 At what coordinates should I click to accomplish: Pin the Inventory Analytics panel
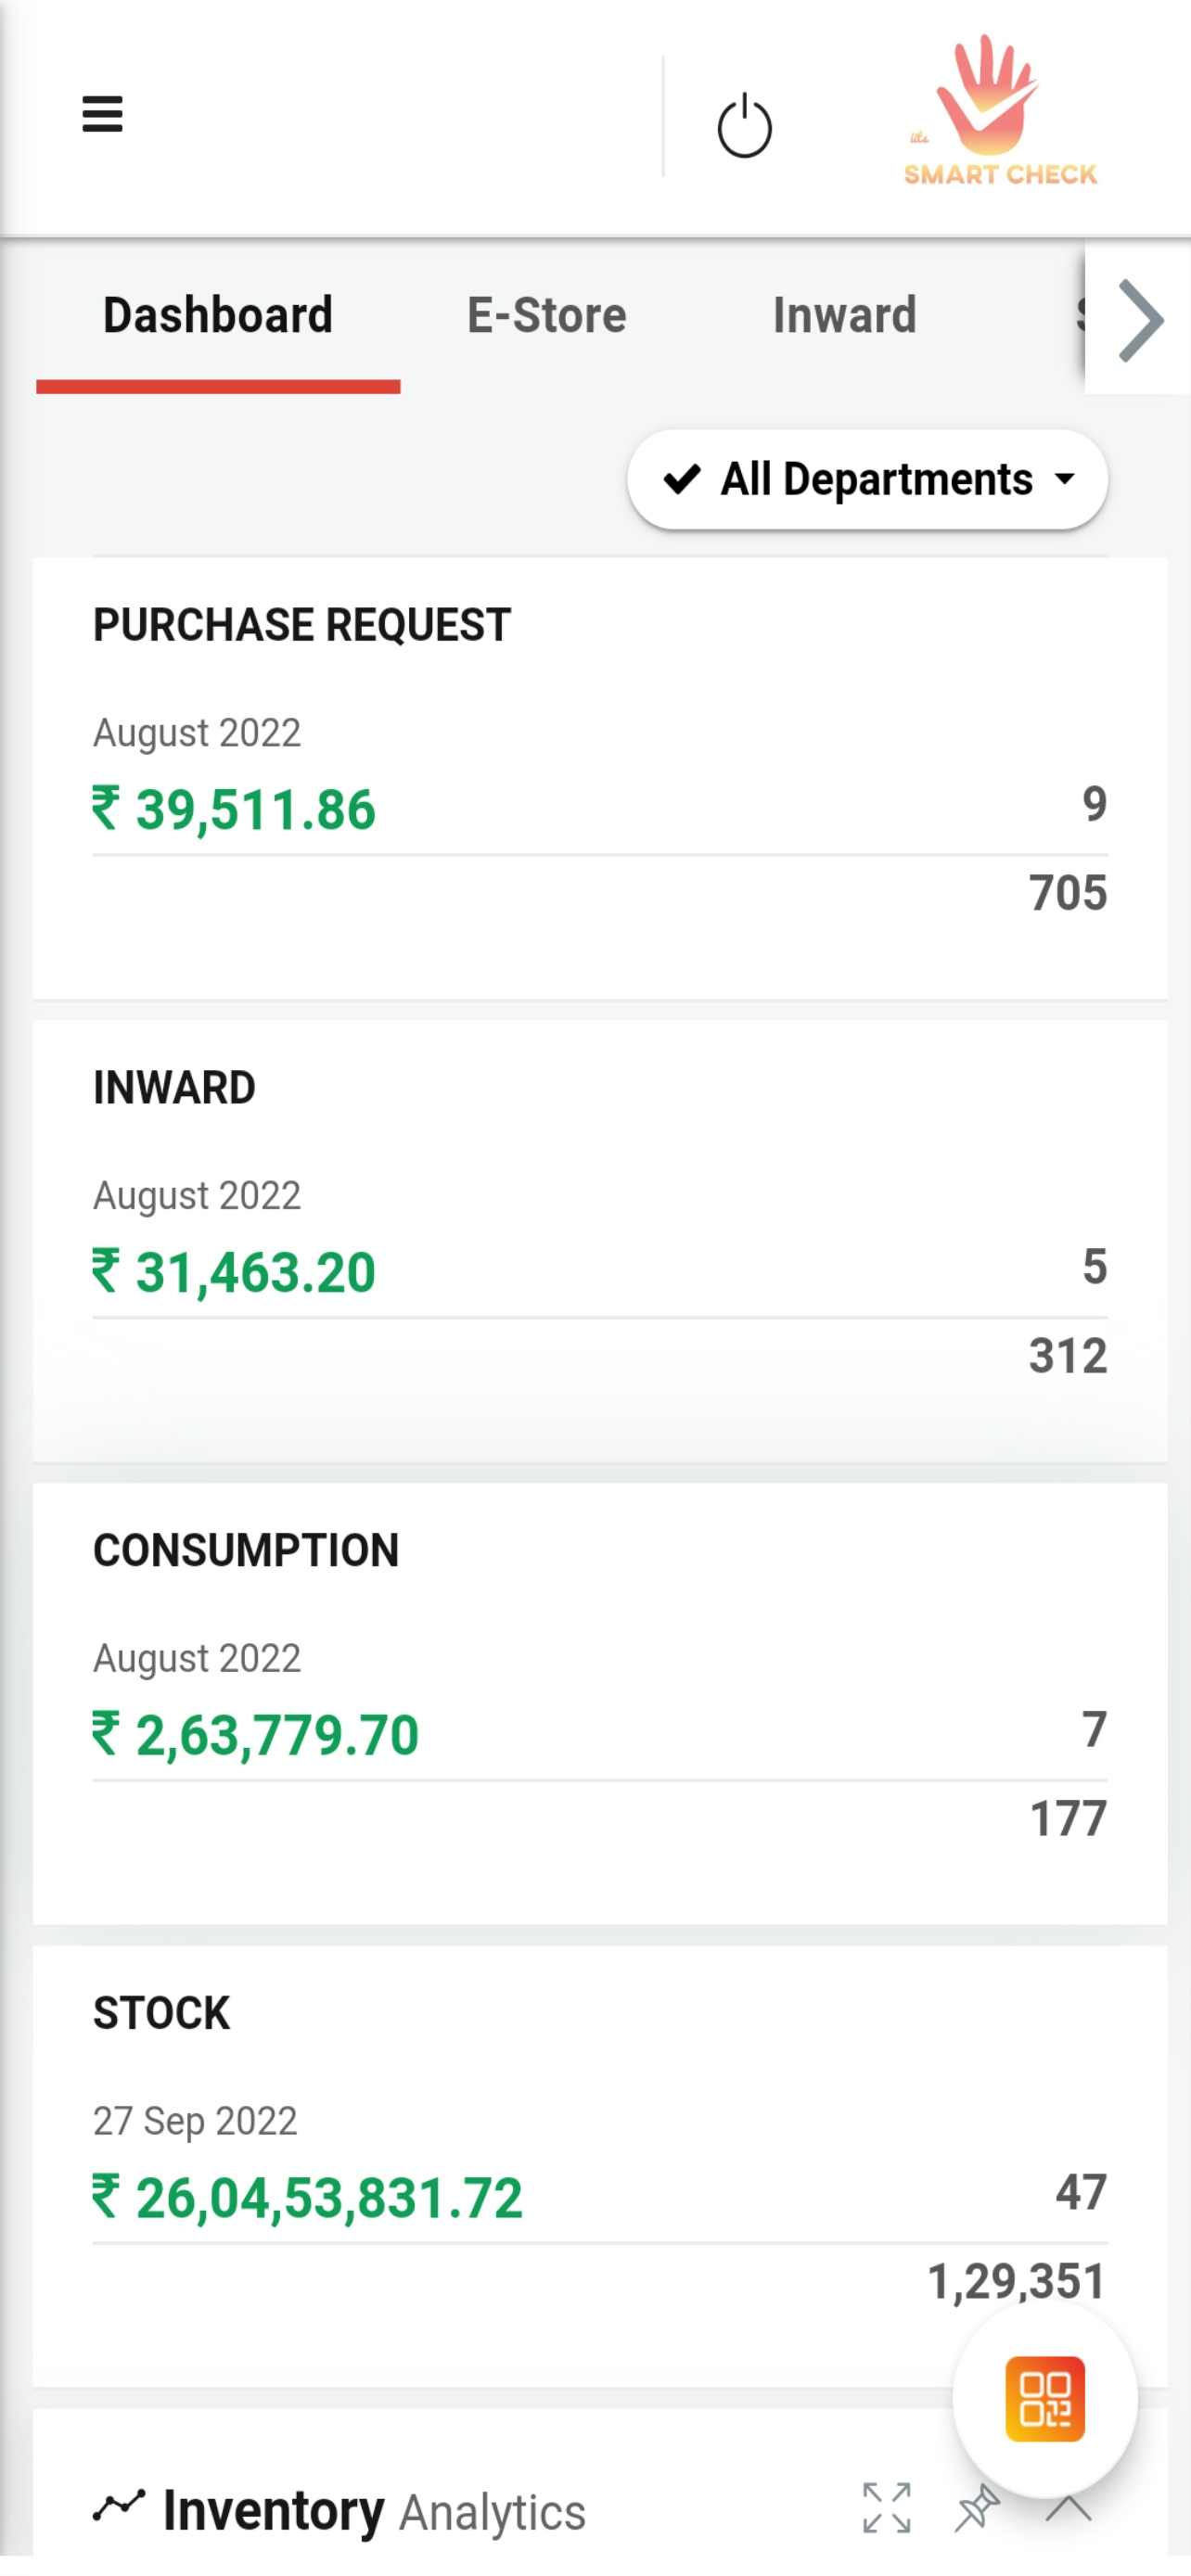pos(977,2508)
